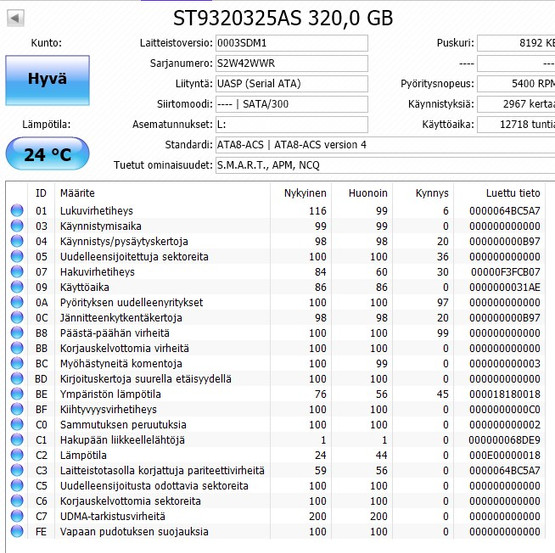Click the Tuetut ominaisuudet field
Screen dimensions: 555x553
[x=385, y=165]
